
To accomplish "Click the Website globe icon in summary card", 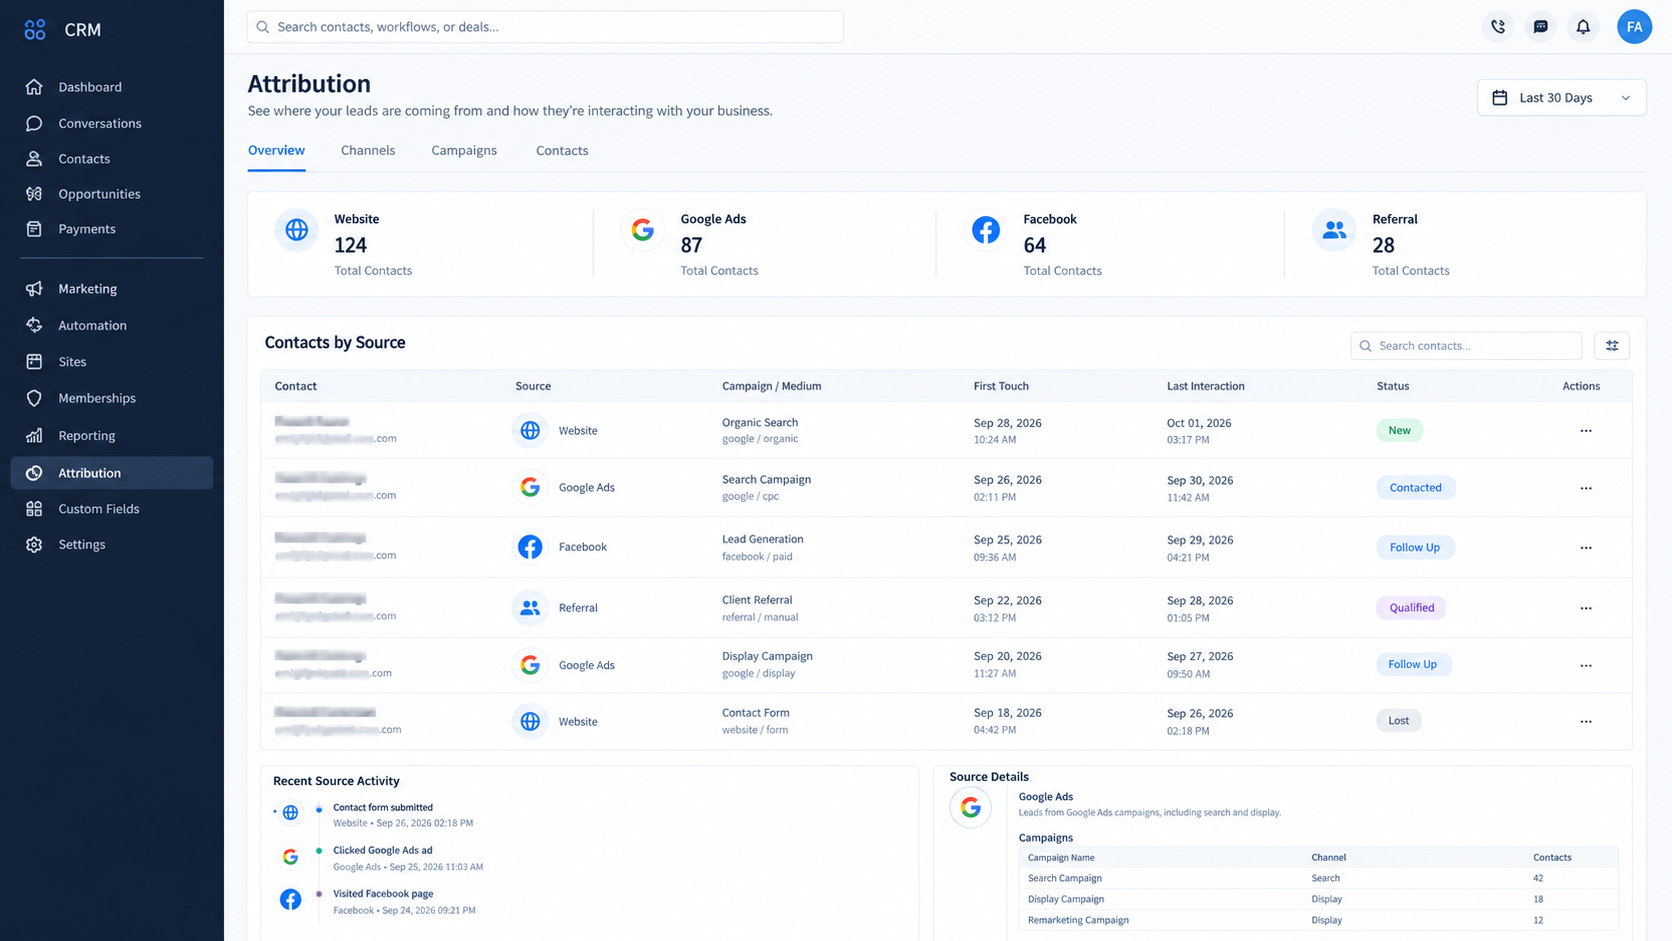I will [x=297, y=230].
